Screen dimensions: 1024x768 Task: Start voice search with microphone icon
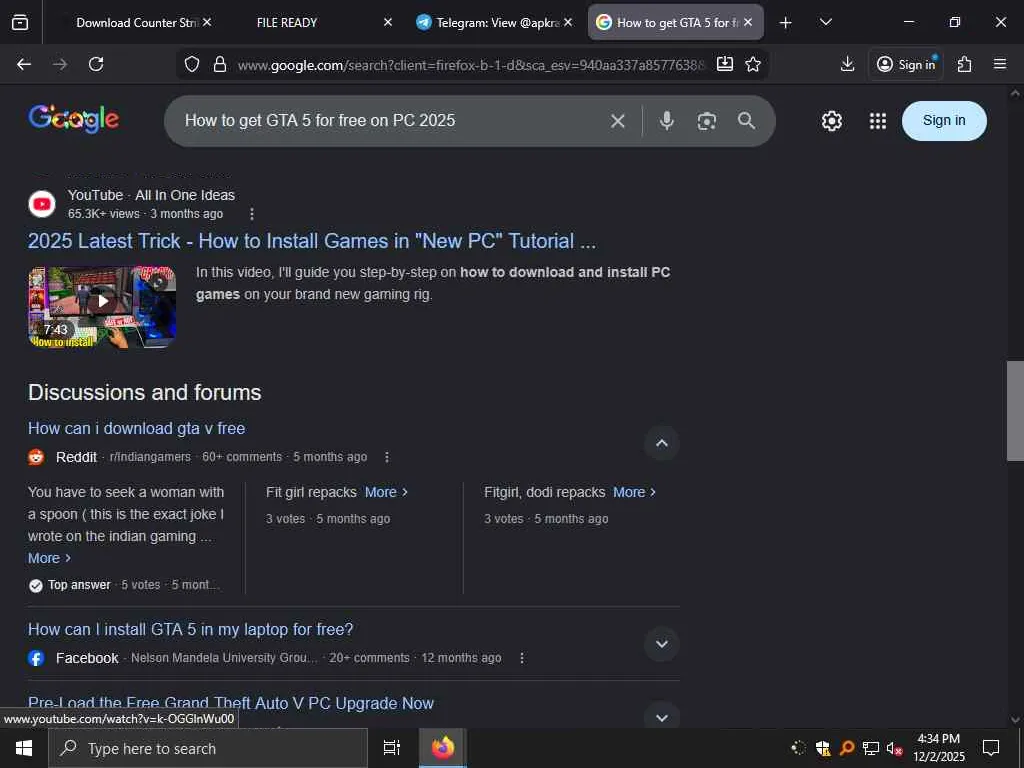pos(666,121)
